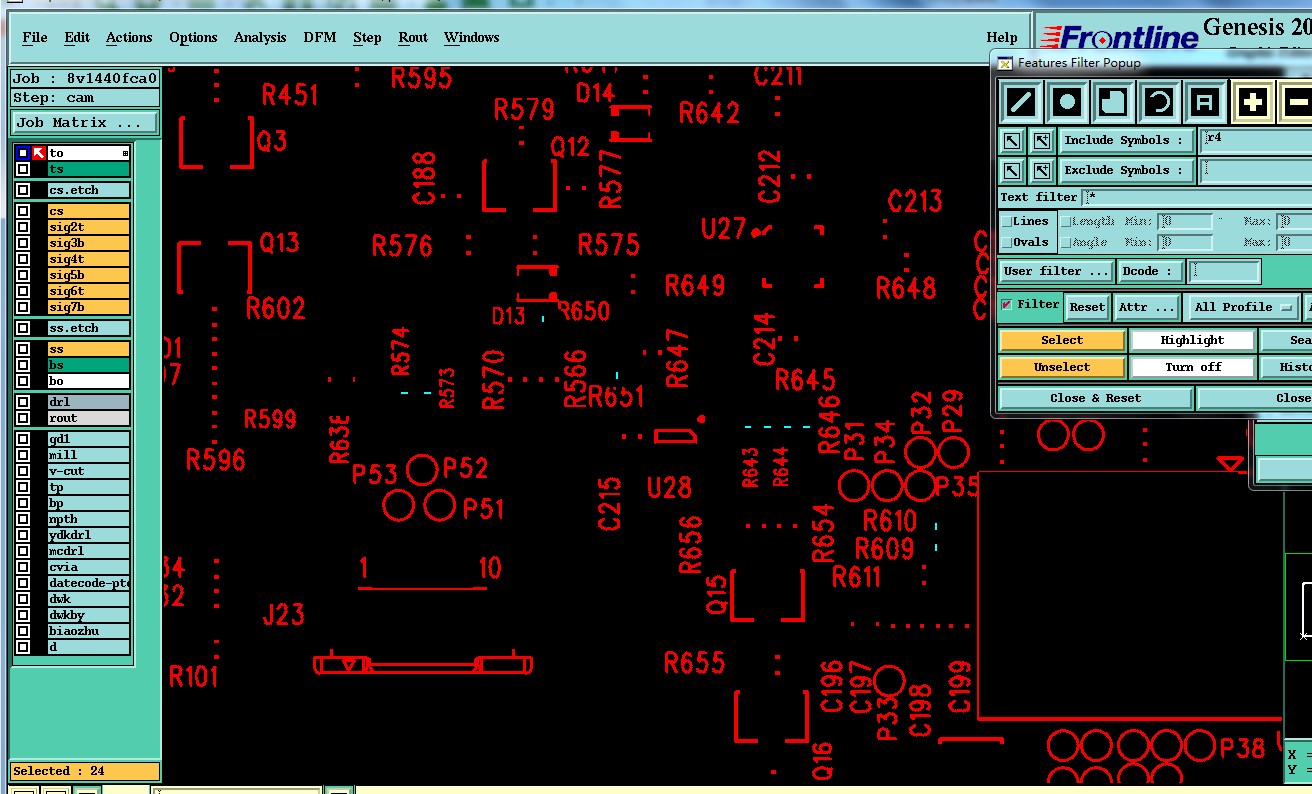This screenshot has width=1312, height=794.
Task: Open the Analysis menu
Action: coord(260,38)
